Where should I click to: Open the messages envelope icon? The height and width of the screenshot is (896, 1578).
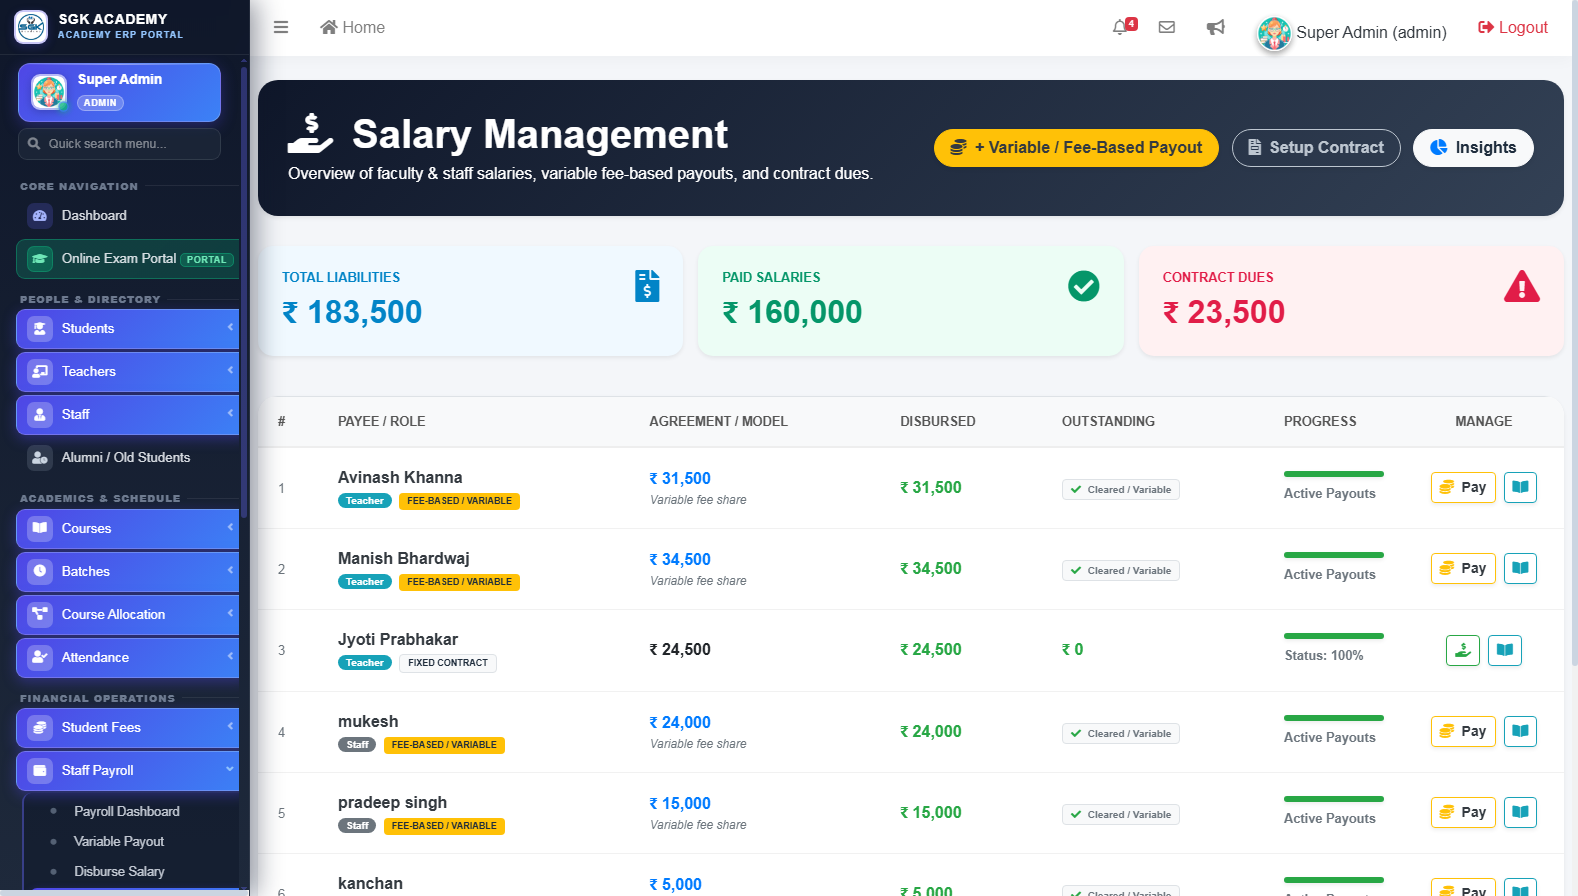click(1167, 27)
